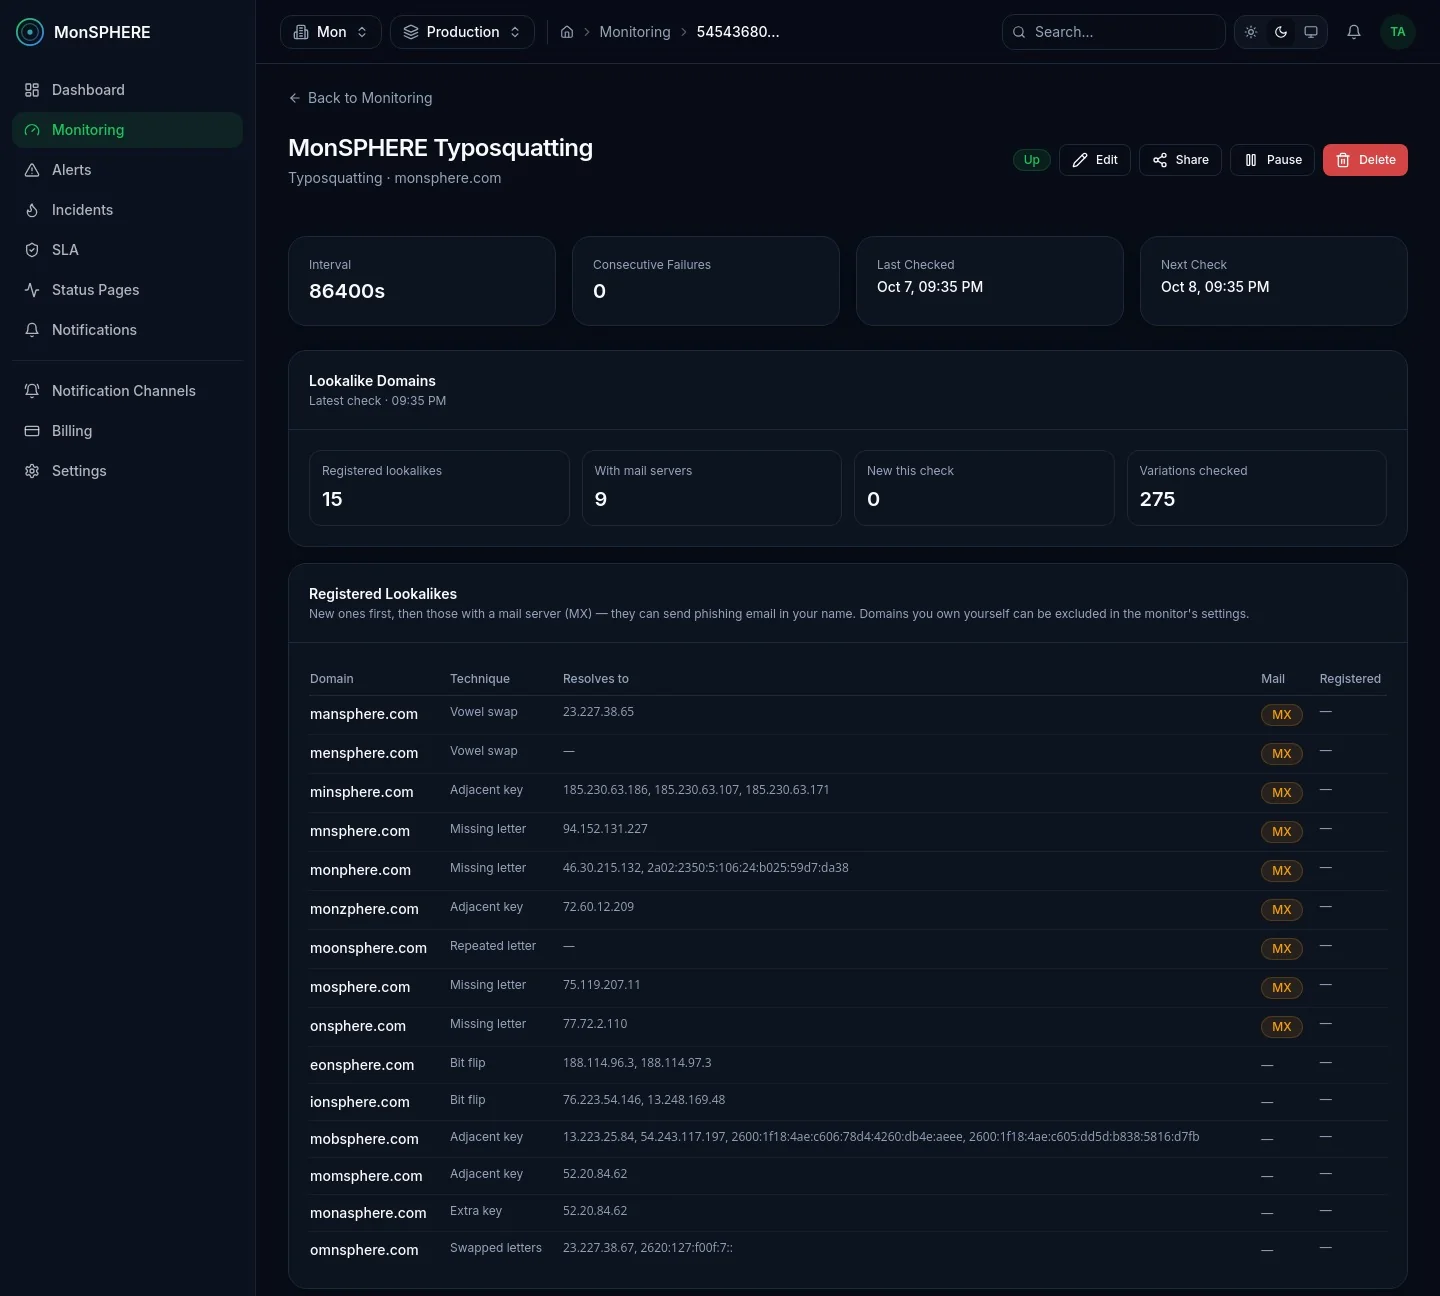Screen dimensions: 1440x1296
Task: Delete the monitor
Action: (x=1365, y=160)
